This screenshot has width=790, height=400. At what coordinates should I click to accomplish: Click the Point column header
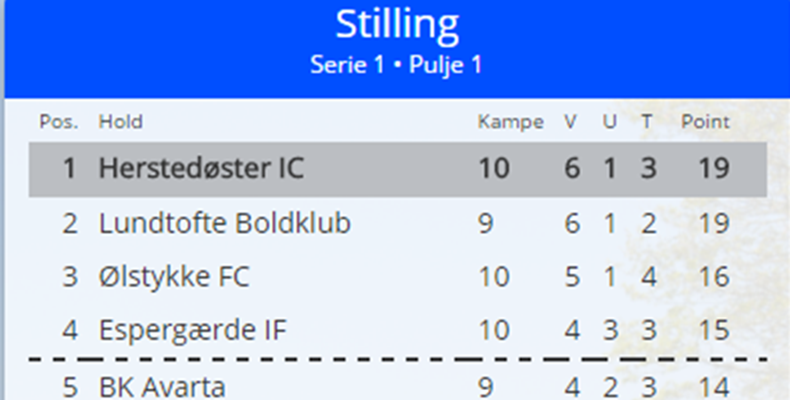(x=705, y=121)
